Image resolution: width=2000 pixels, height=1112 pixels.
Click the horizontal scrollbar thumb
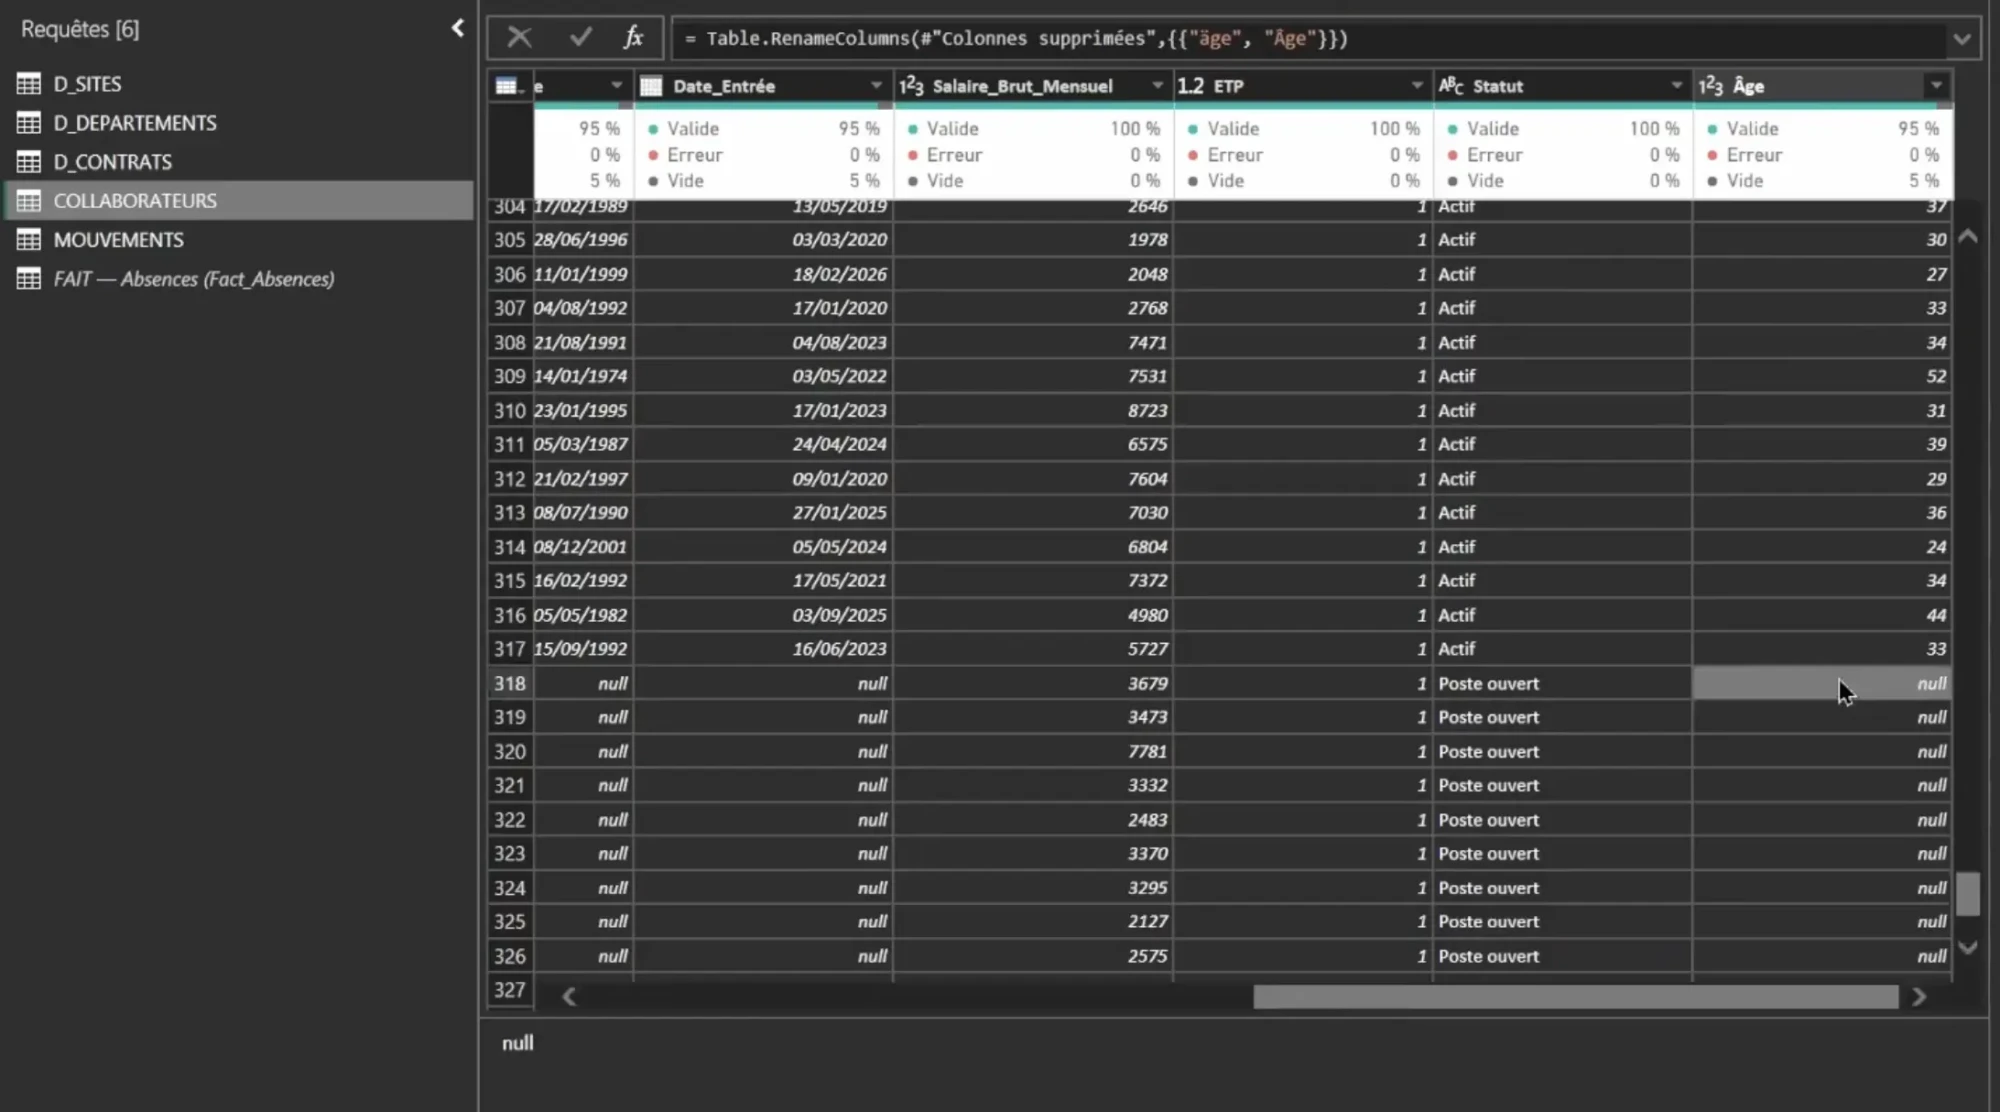1576,997
